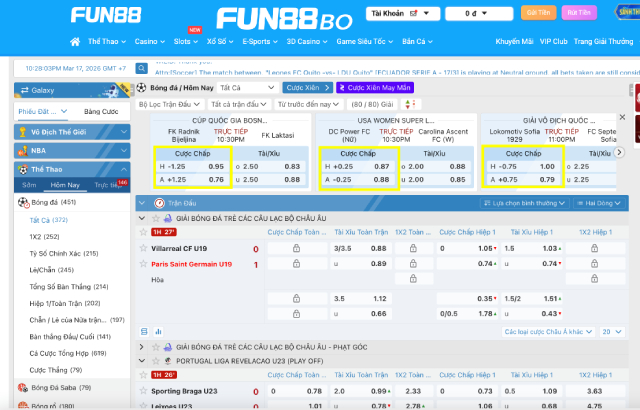Click the Rút Tiền withdraw button

[579, 13]
